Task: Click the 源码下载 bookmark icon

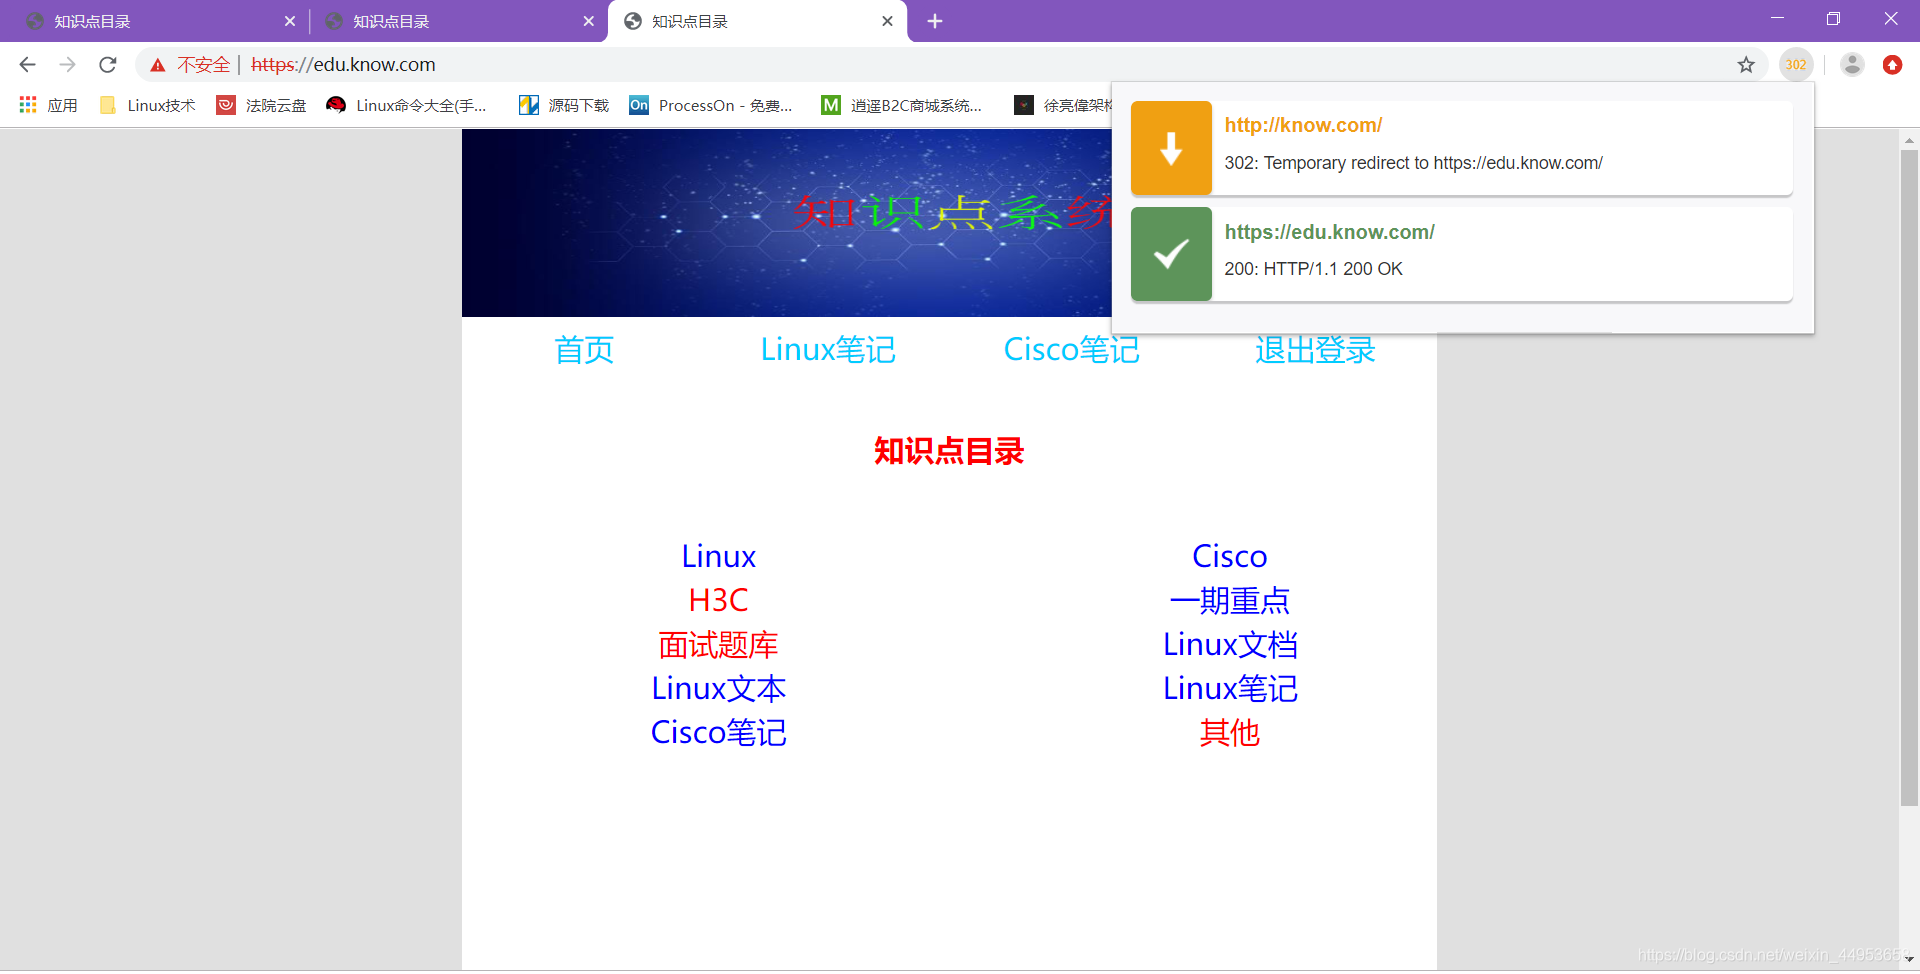Action: 528,104
